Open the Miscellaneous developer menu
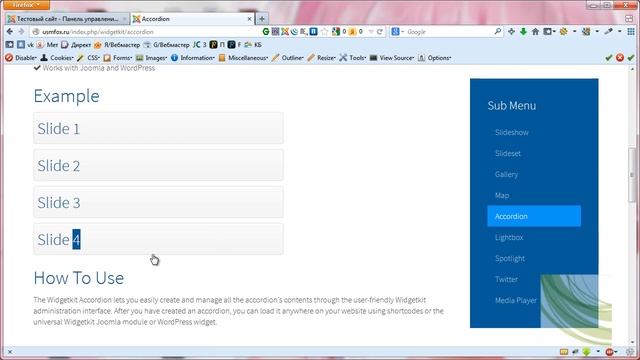 point(243,58)
